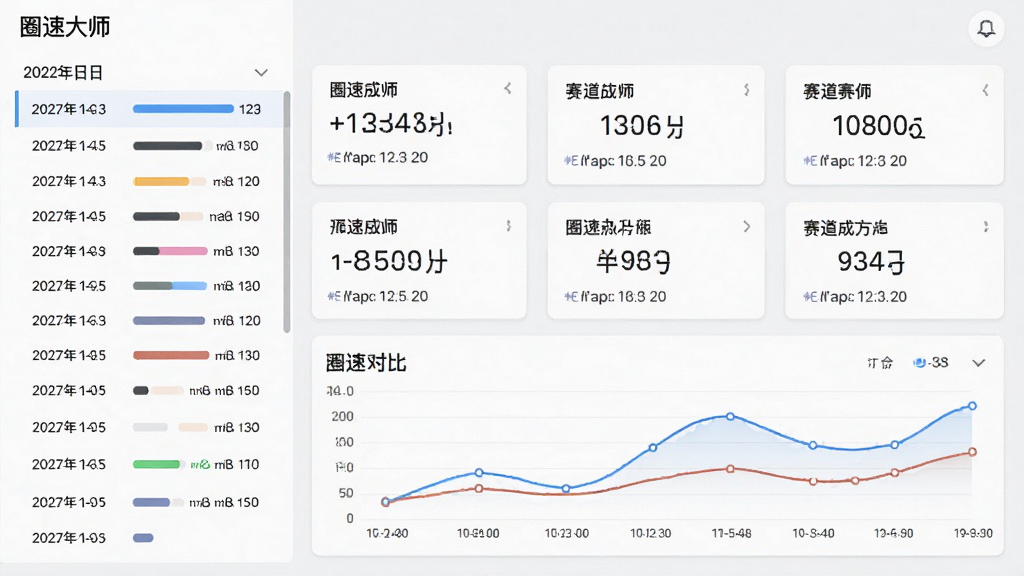Select the list row valued 110

tap(149, 464)
